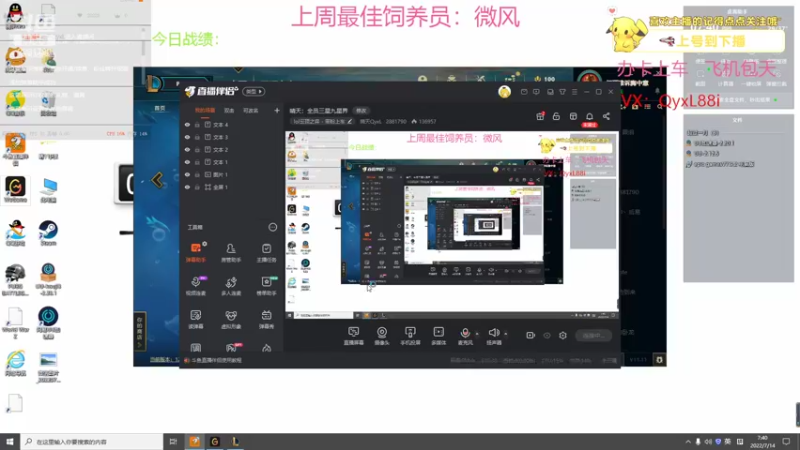Viewport: 800px width, 450px height.
Task: Open Task View on the taskbar
Action: pyautogui.click(x=173, y=442)
